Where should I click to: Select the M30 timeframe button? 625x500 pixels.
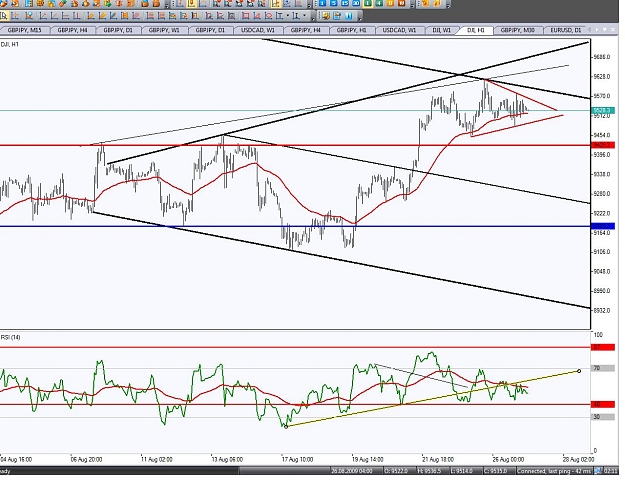pos(356,3)
